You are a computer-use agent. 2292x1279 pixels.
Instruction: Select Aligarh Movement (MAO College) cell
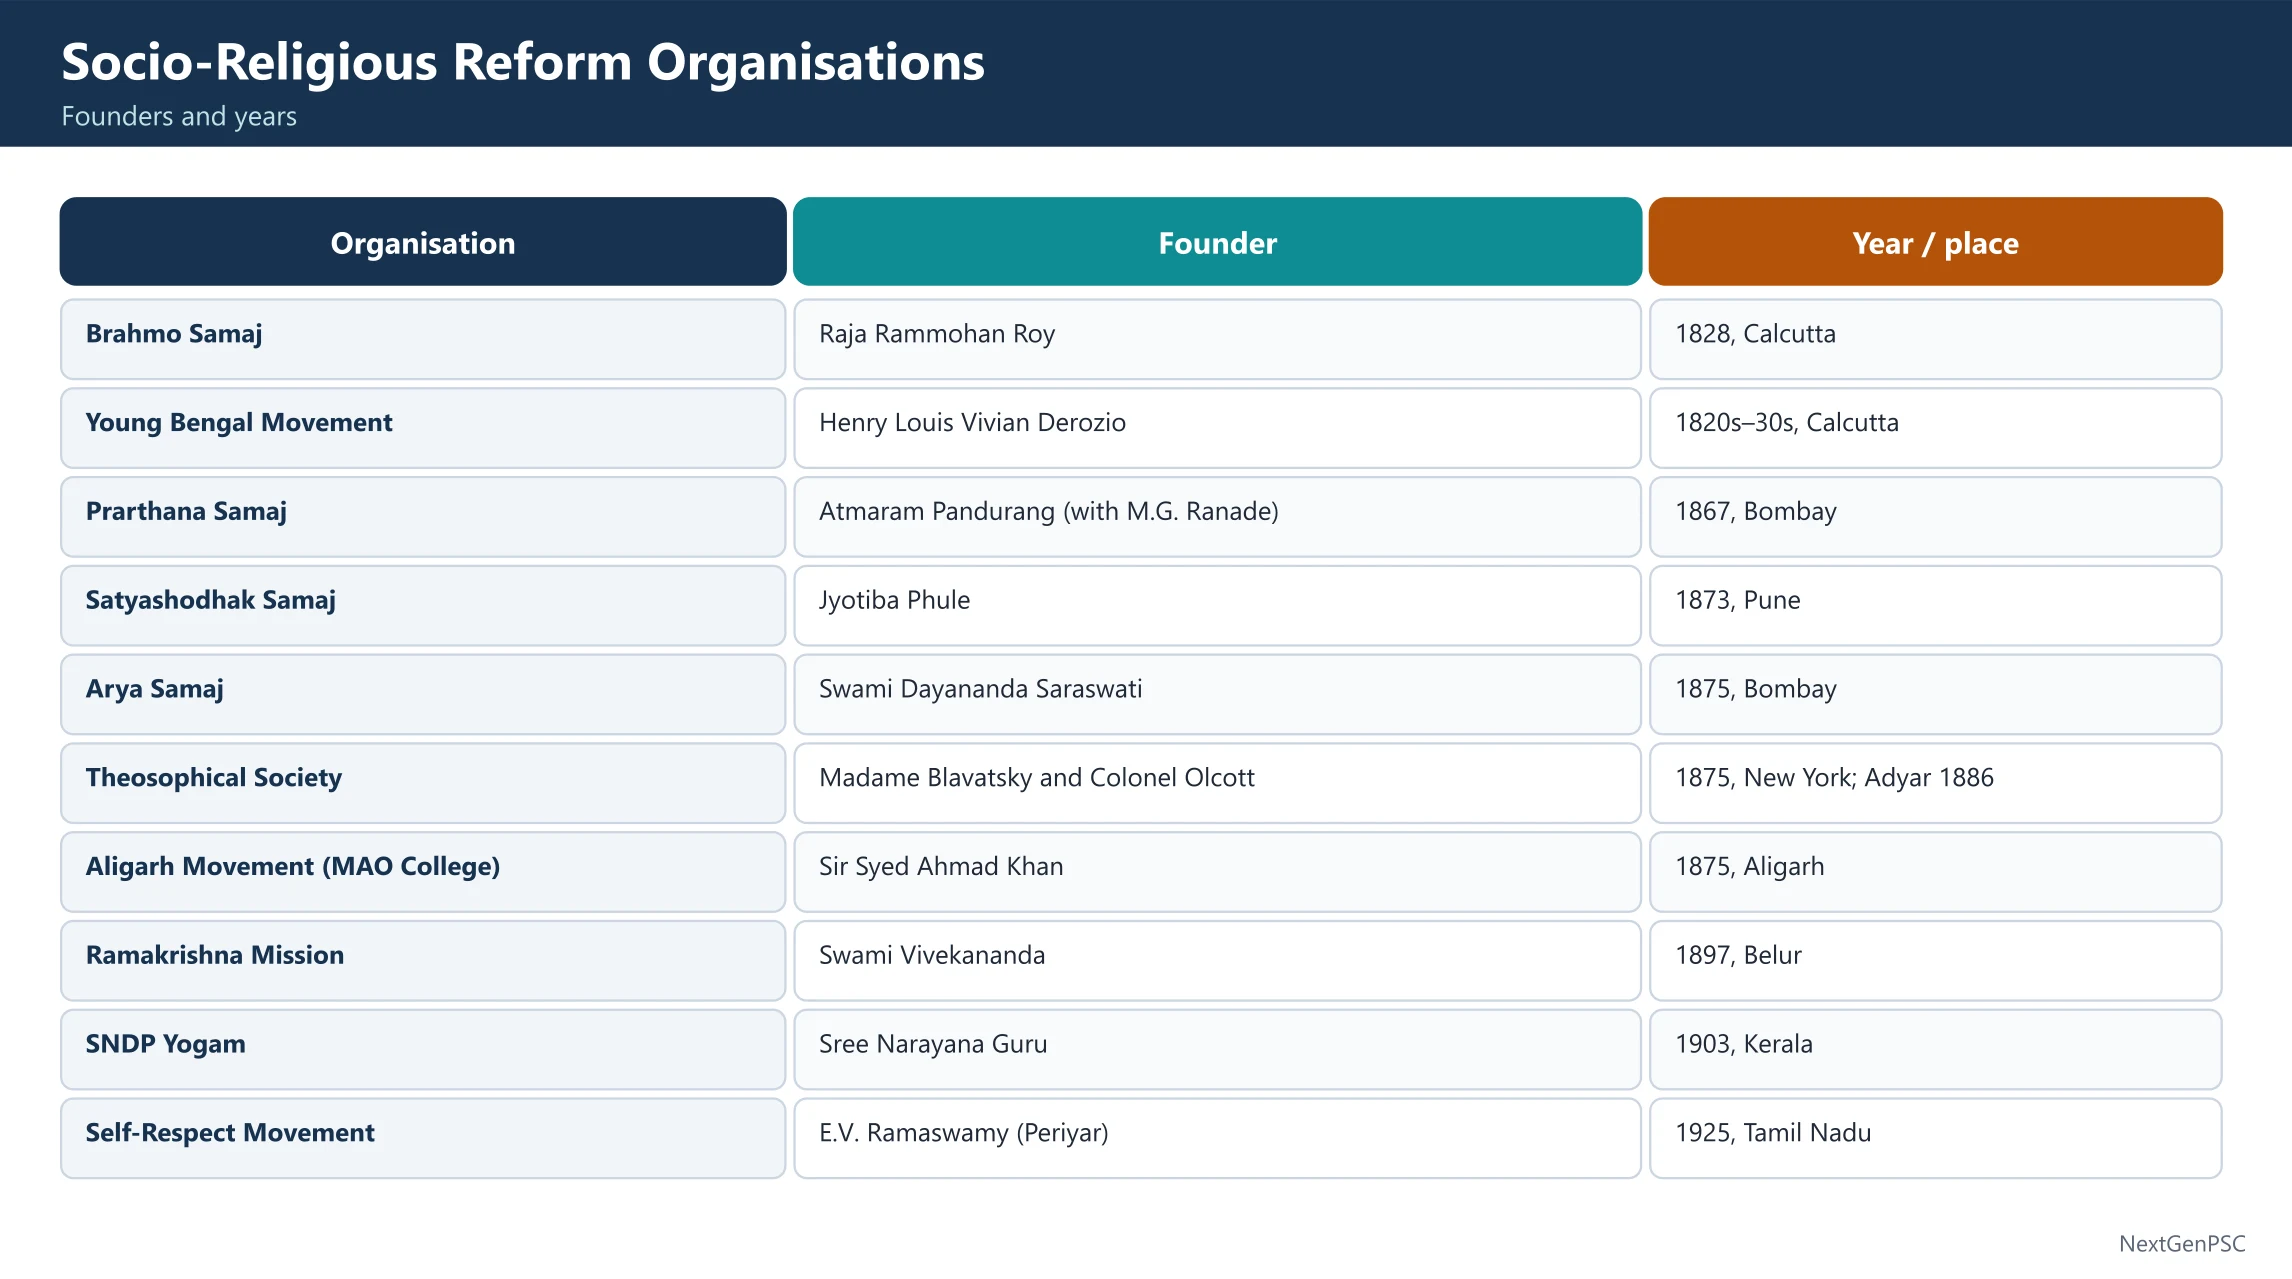tap(423, 872)
